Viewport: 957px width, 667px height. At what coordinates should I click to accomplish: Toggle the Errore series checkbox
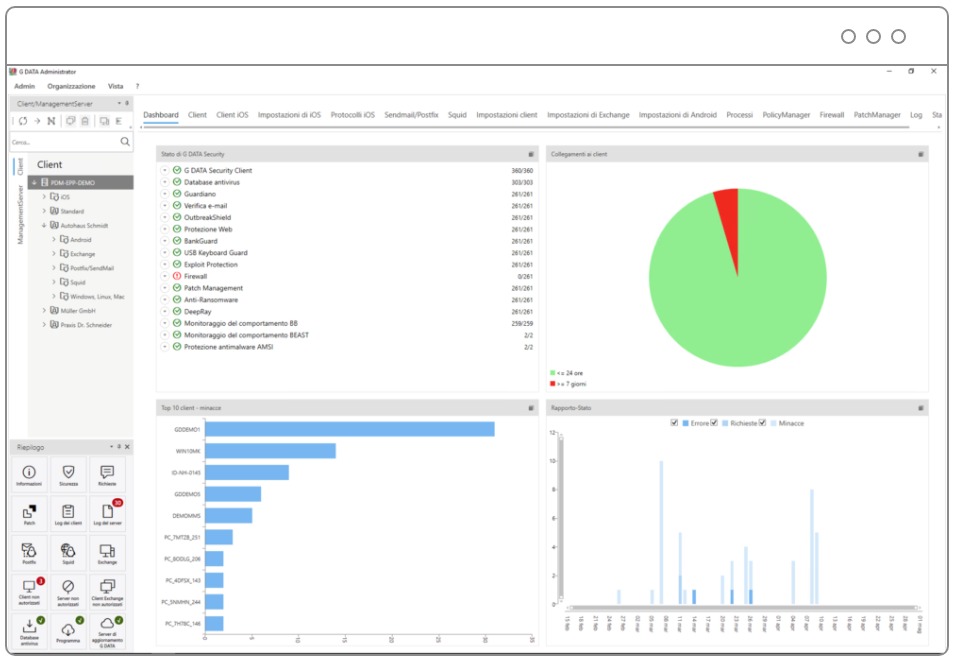[674, 422]
